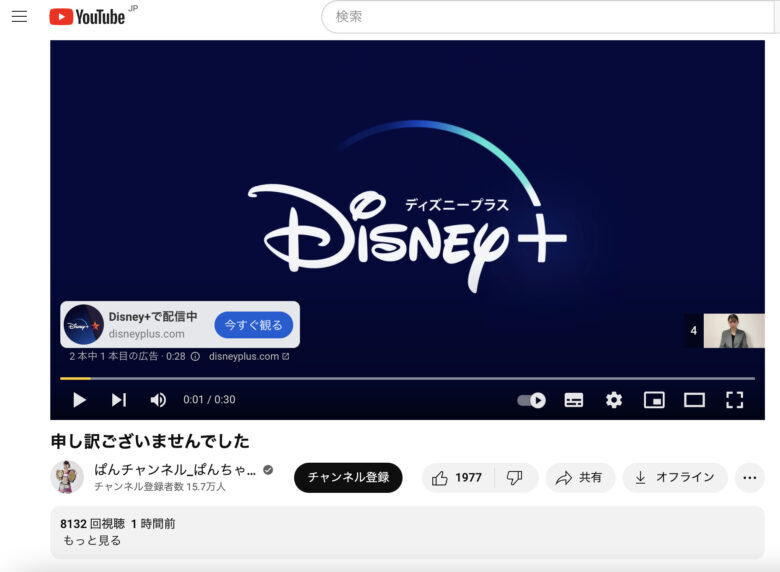Go to YouTube home via logo
The width and height of the screenshot is (780, 572).
click(x=87, y=17)
